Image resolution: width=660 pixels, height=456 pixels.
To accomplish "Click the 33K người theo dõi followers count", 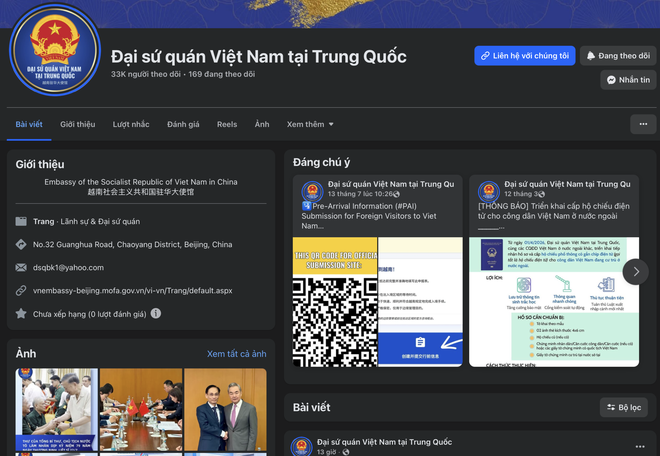I will (x=146, y=74).
